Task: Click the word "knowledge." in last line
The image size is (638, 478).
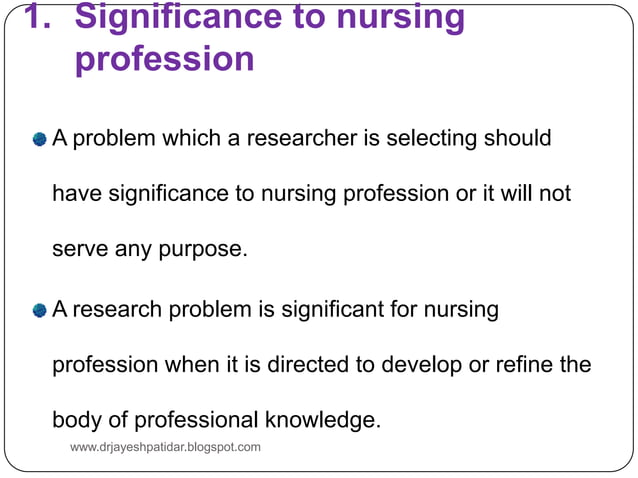Action: (323, 420)
